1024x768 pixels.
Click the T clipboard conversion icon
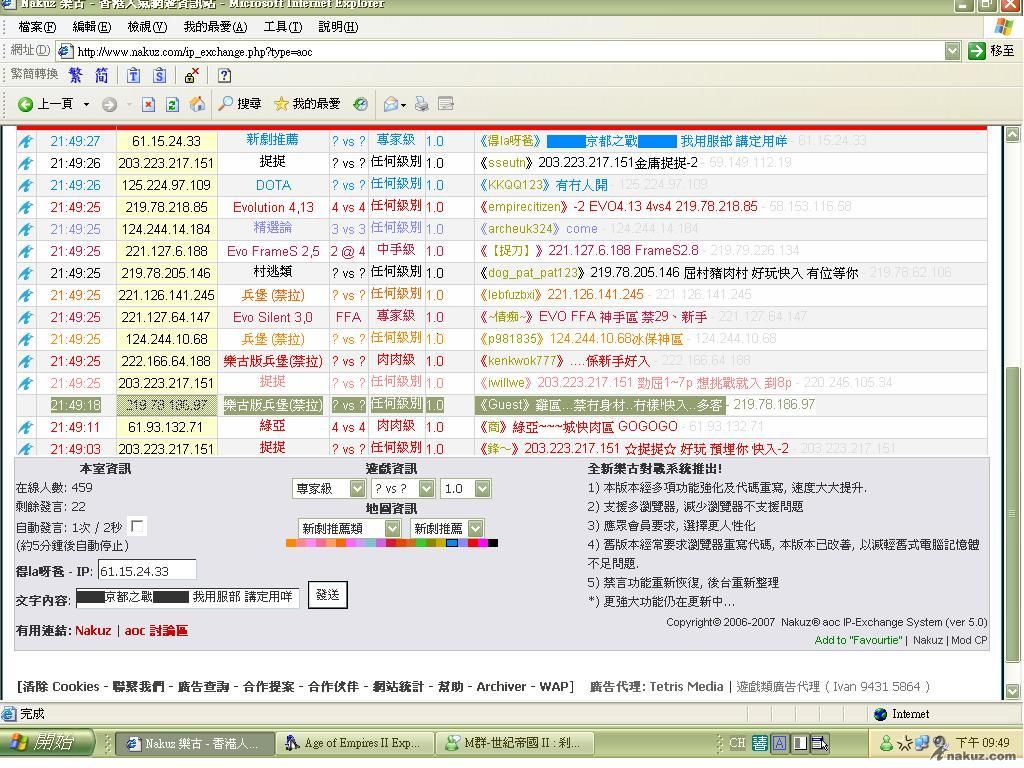click(x=133, y=75)
